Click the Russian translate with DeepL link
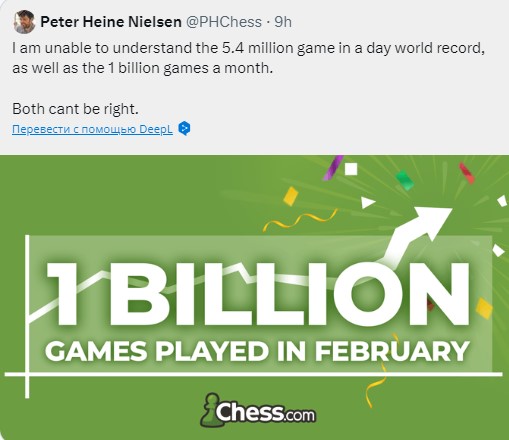This screenshot has height=440, width=509. (92, 129)
